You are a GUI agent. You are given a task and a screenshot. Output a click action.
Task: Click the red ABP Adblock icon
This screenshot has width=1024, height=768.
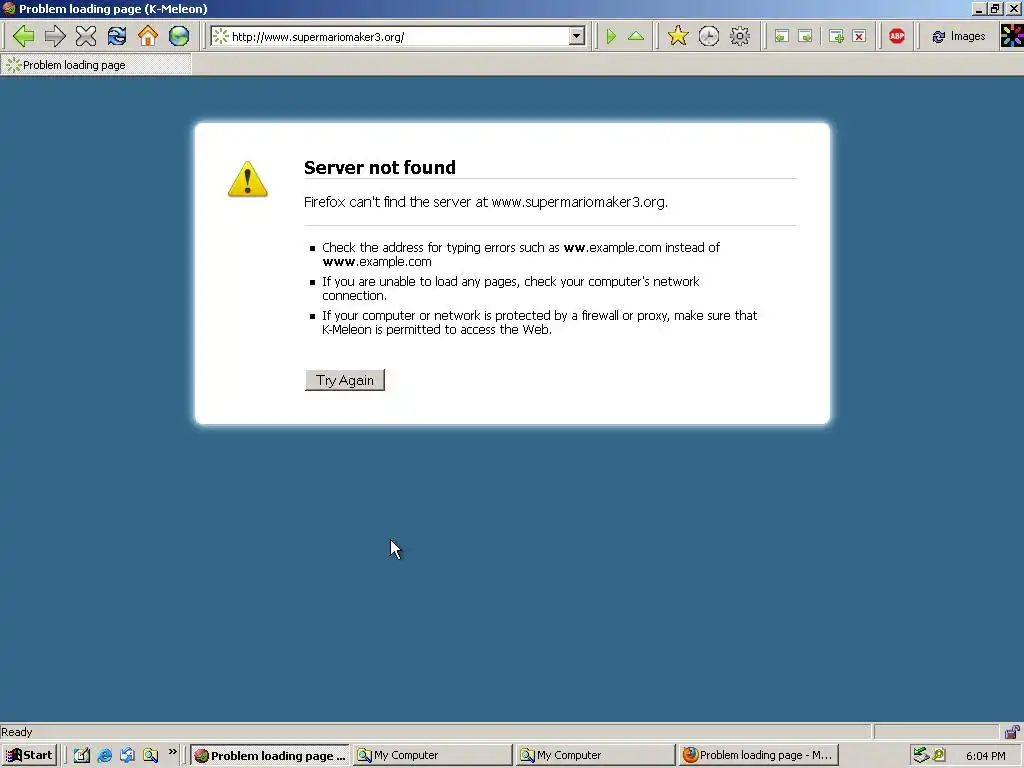coord(897,36)
